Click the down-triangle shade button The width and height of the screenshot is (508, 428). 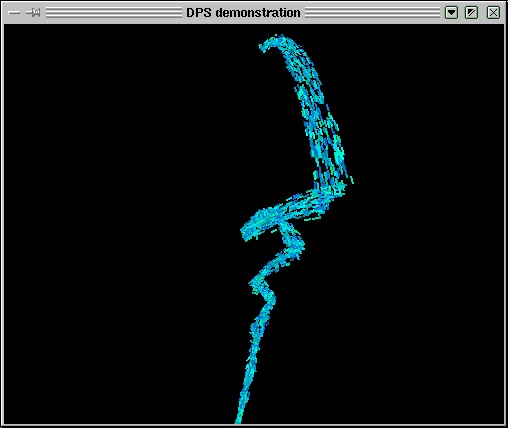[x=451, y=13]
